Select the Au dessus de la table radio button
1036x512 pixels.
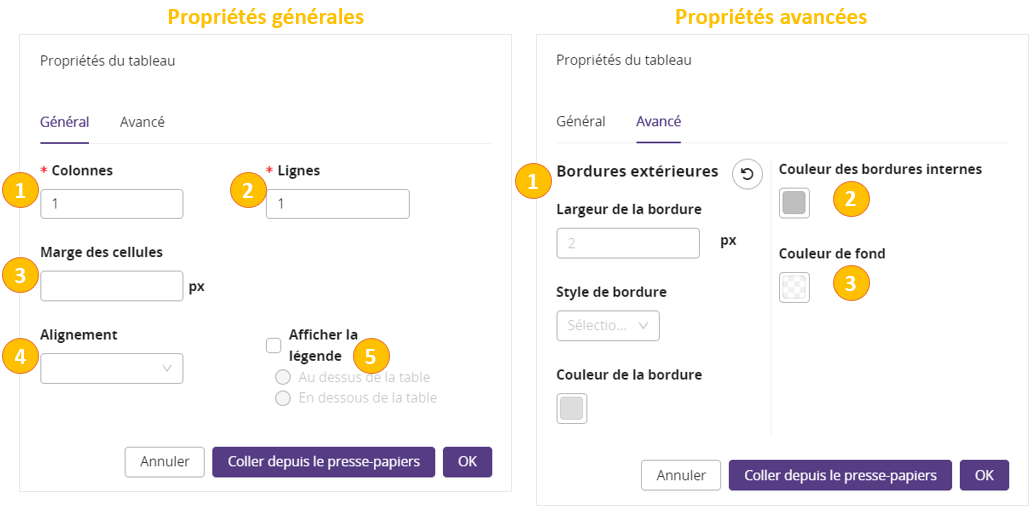point(283,377)
